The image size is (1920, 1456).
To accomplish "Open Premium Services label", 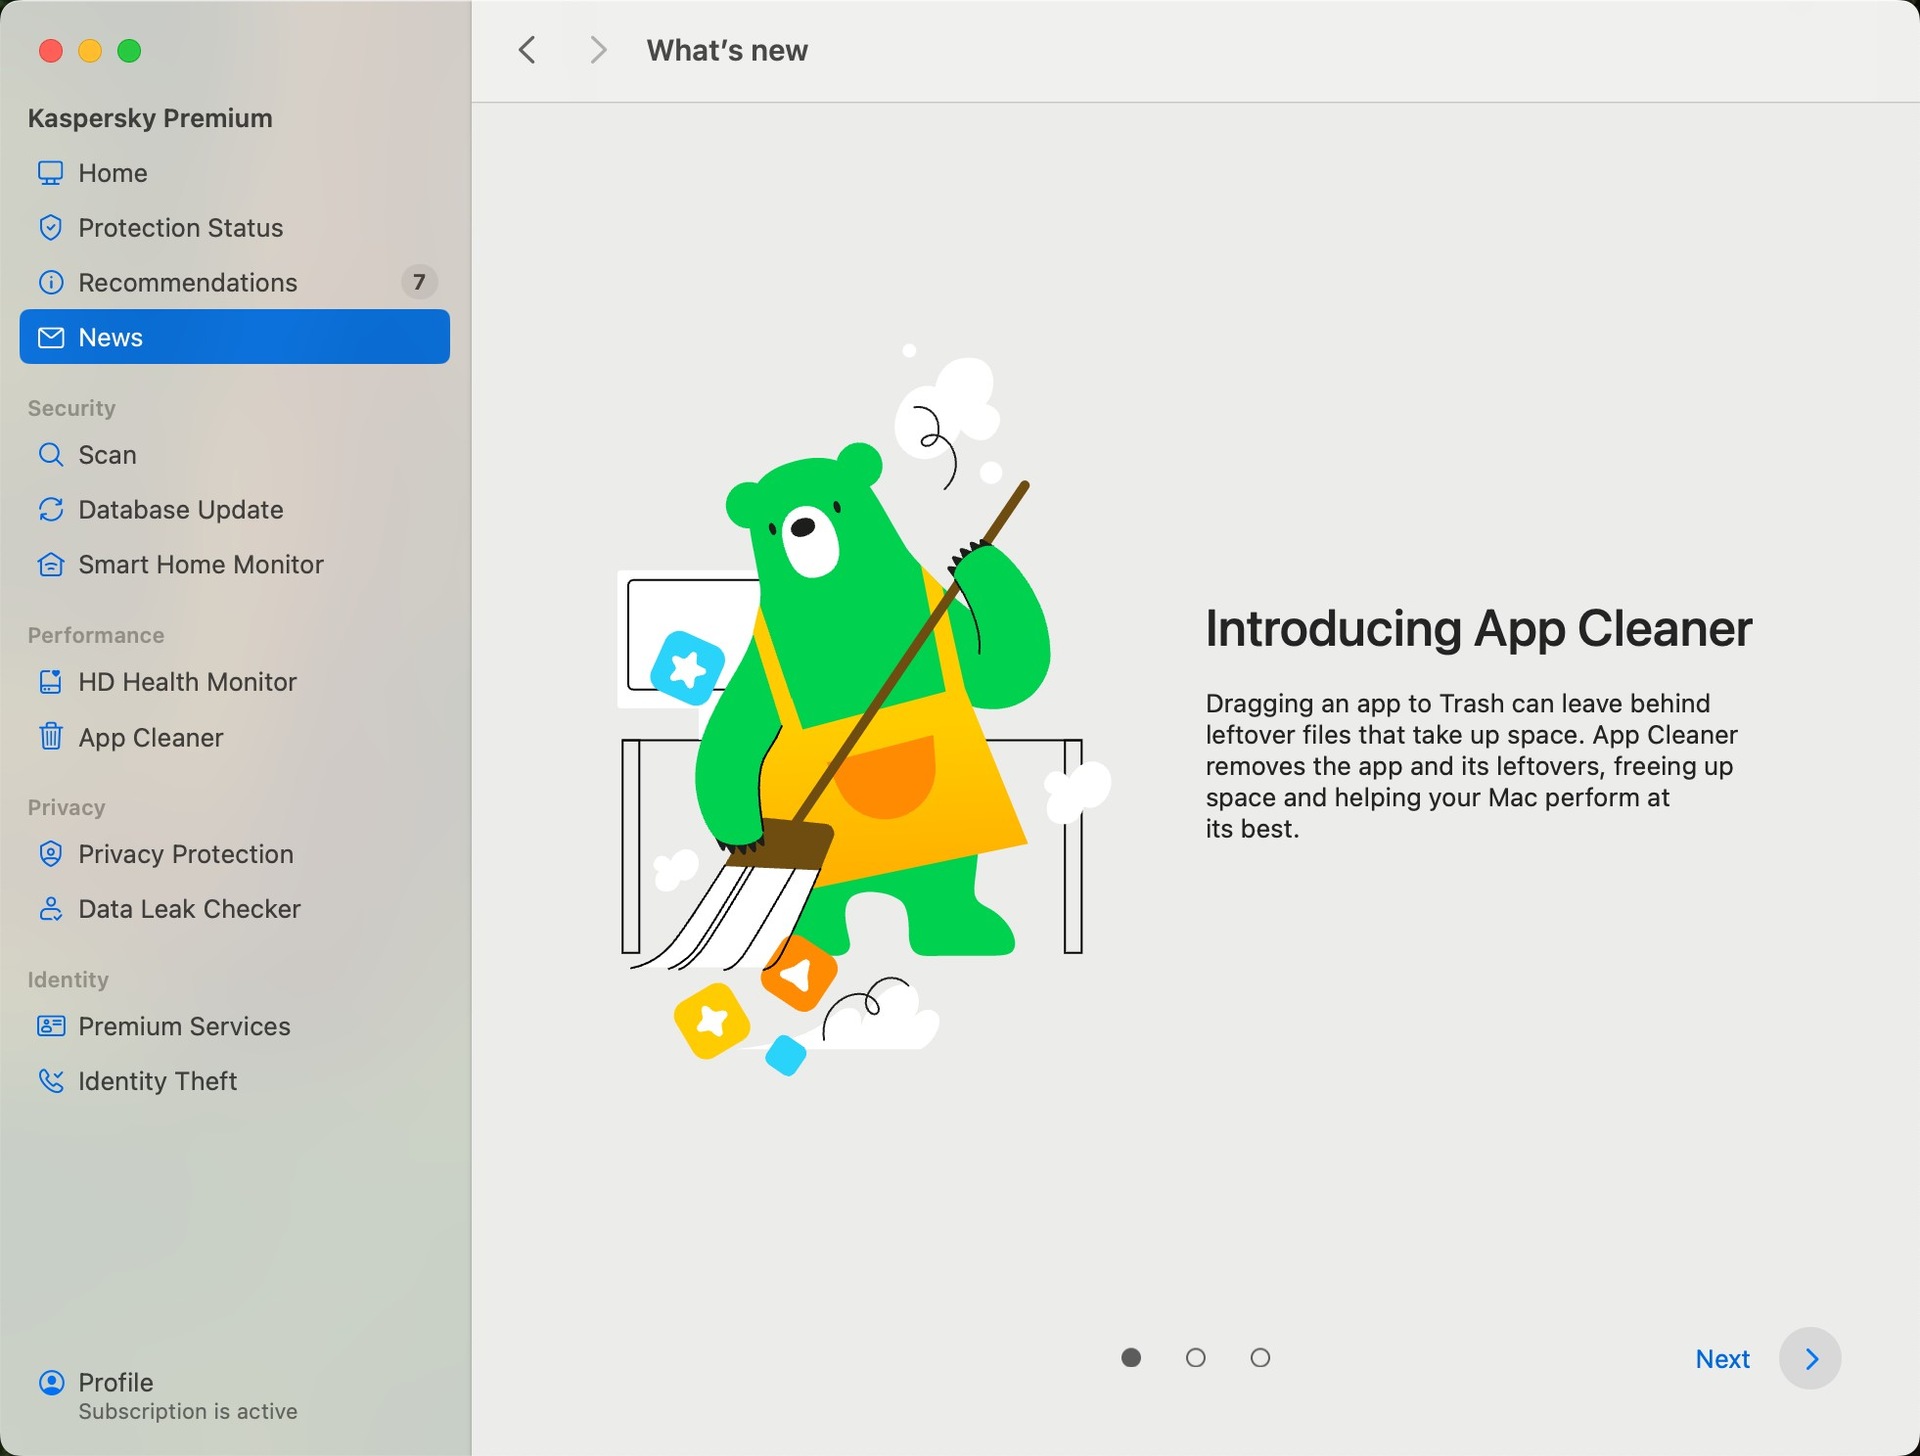I will [x=184, y=1026].
